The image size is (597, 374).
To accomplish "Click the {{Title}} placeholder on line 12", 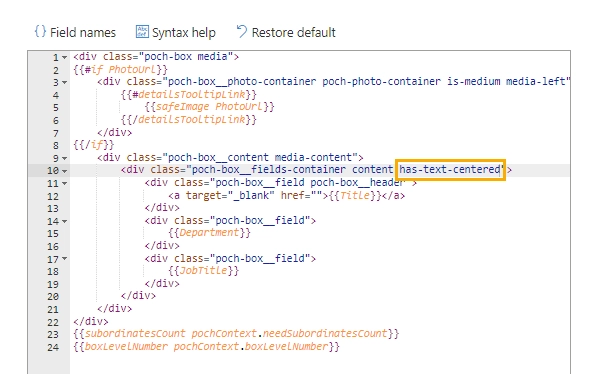I will [355, 195].
